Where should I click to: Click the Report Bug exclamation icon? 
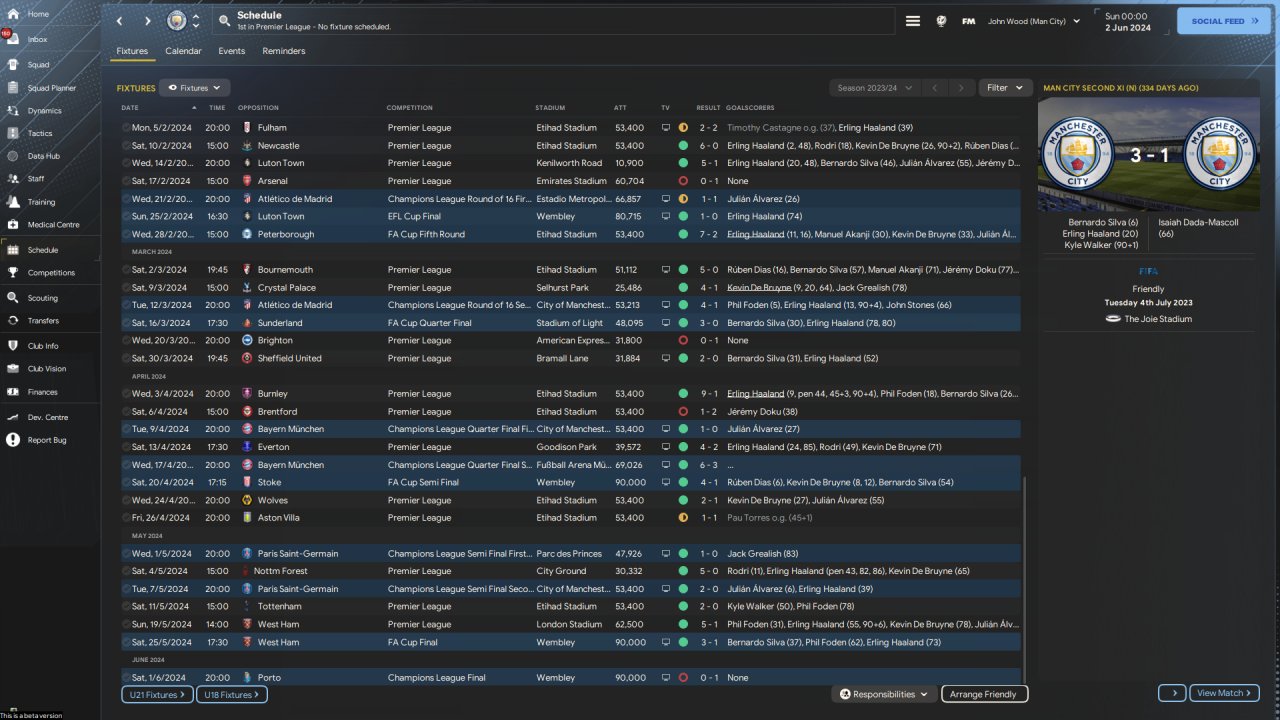(x=13, y=440)
